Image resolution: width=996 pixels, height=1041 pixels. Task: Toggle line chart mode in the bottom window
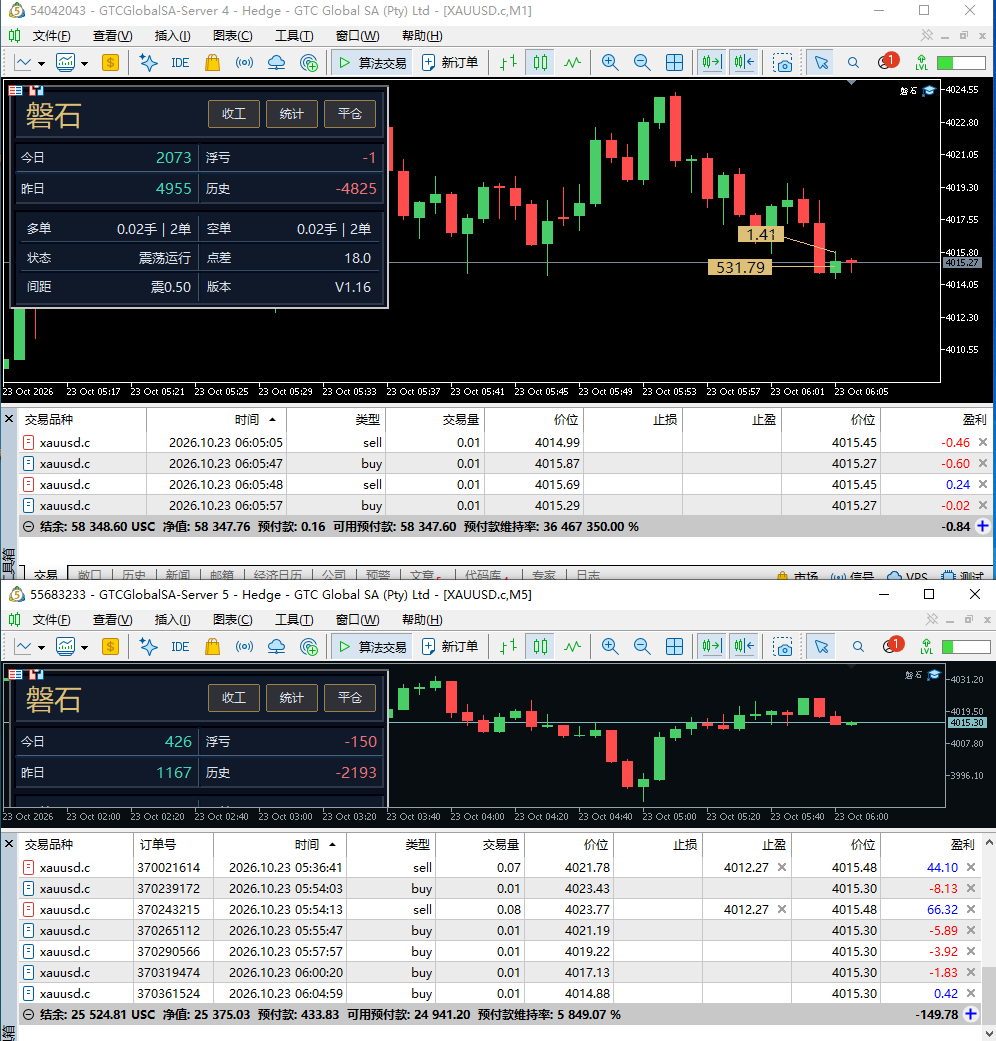tap(572, 647)
